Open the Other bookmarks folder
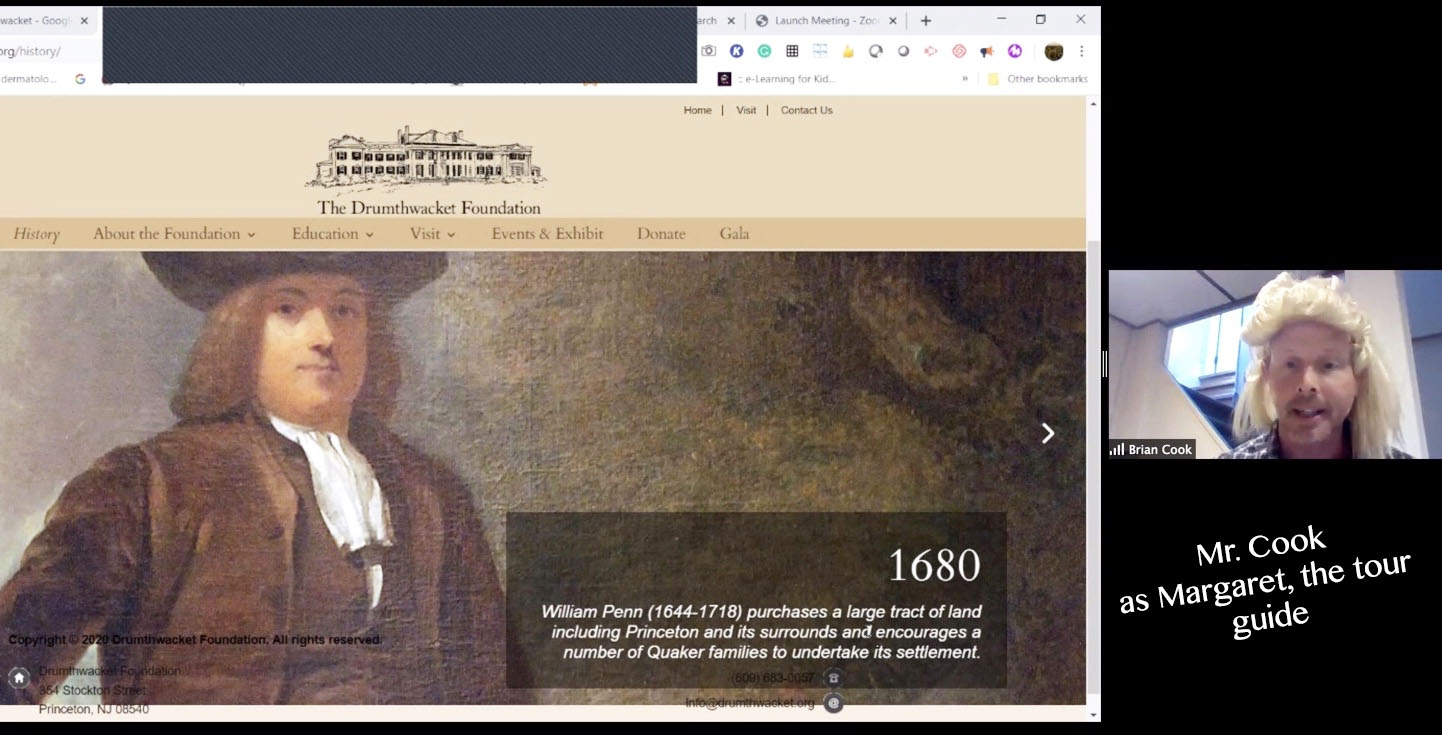Viewport: 1442px width, 735px height. (x=1037, y=79)
